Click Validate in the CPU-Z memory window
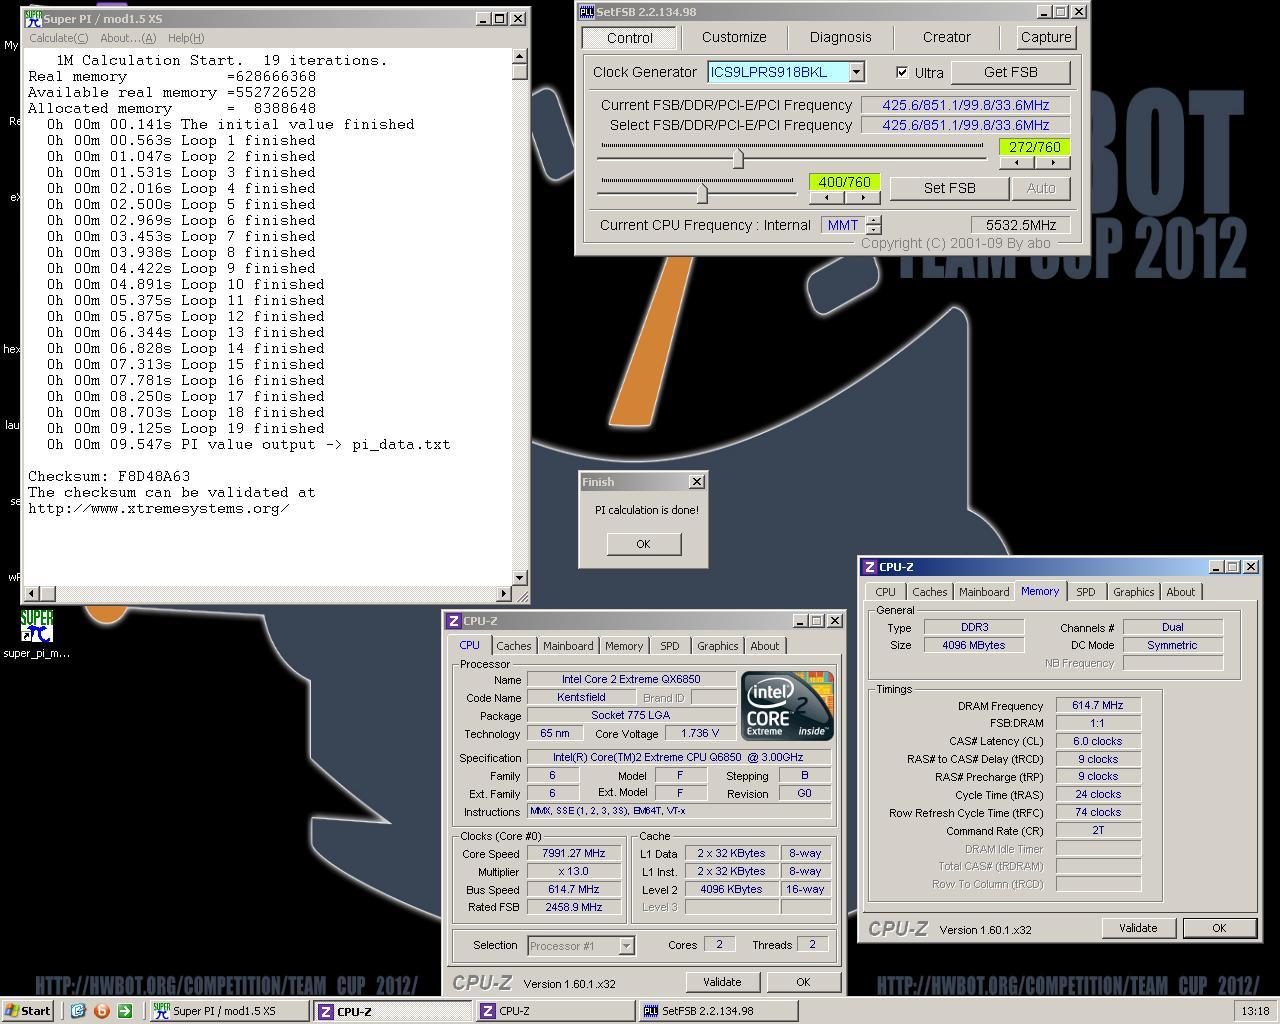The image size is (1280, 1024). [1138, 928]
